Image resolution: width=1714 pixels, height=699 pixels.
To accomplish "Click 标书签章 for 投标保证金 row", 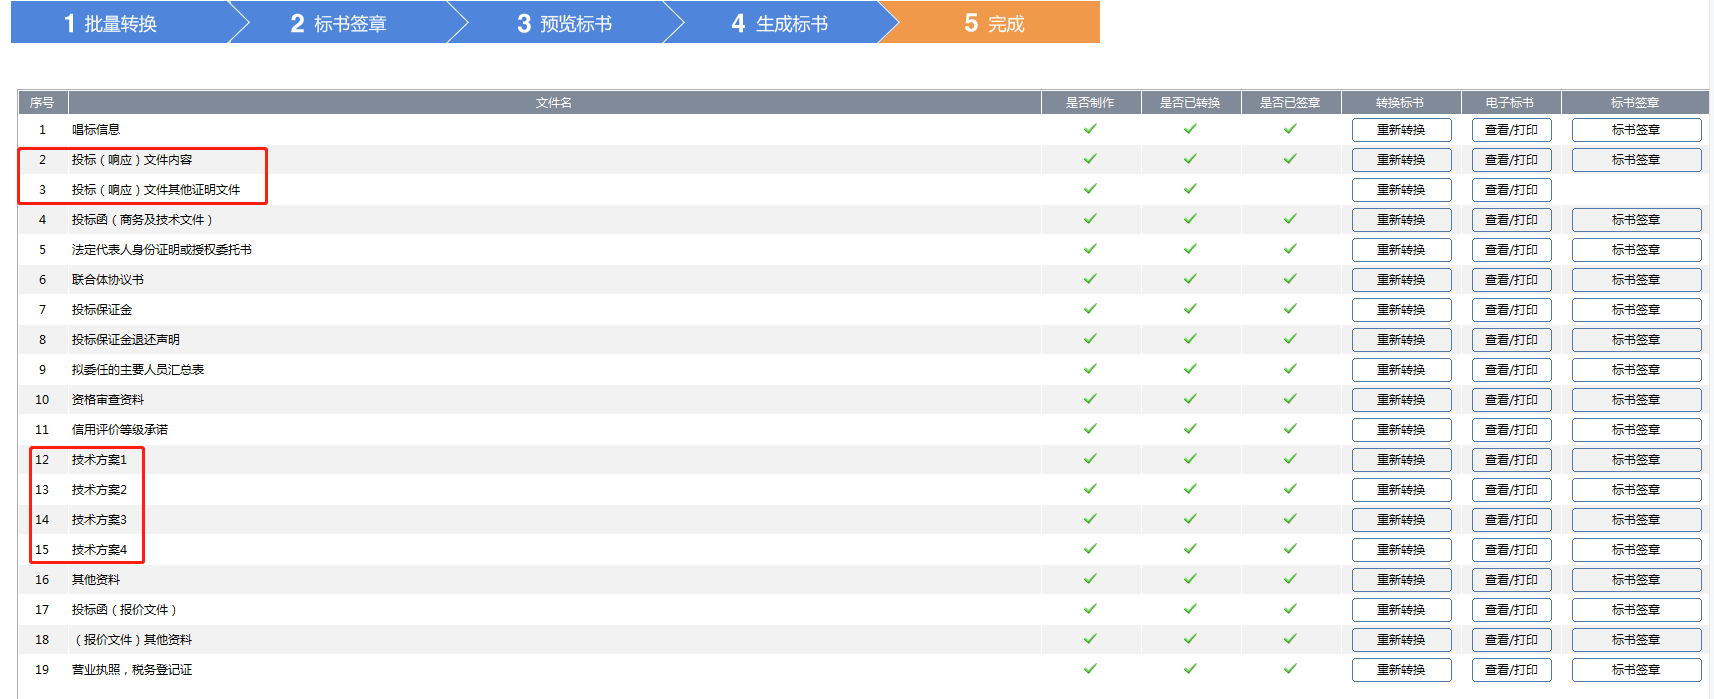I will 1636,310.
